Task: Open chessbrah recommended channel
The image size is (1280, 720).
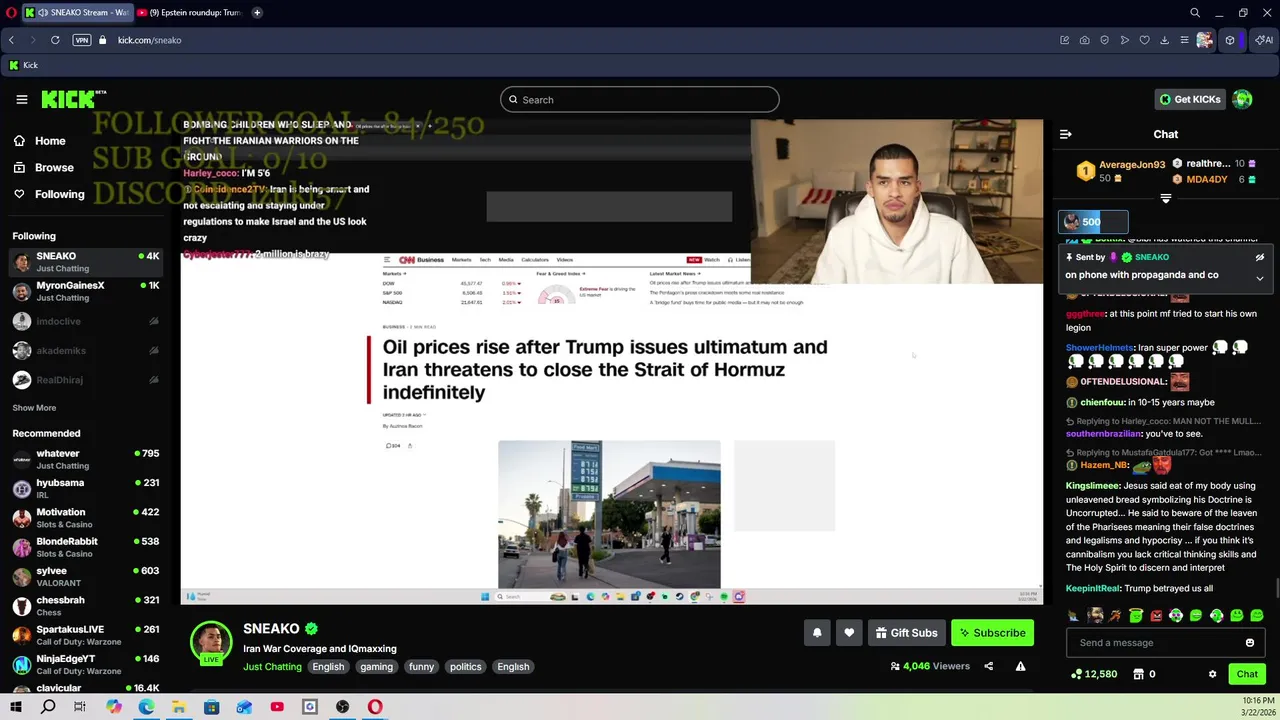Action: tap(86, 606)
